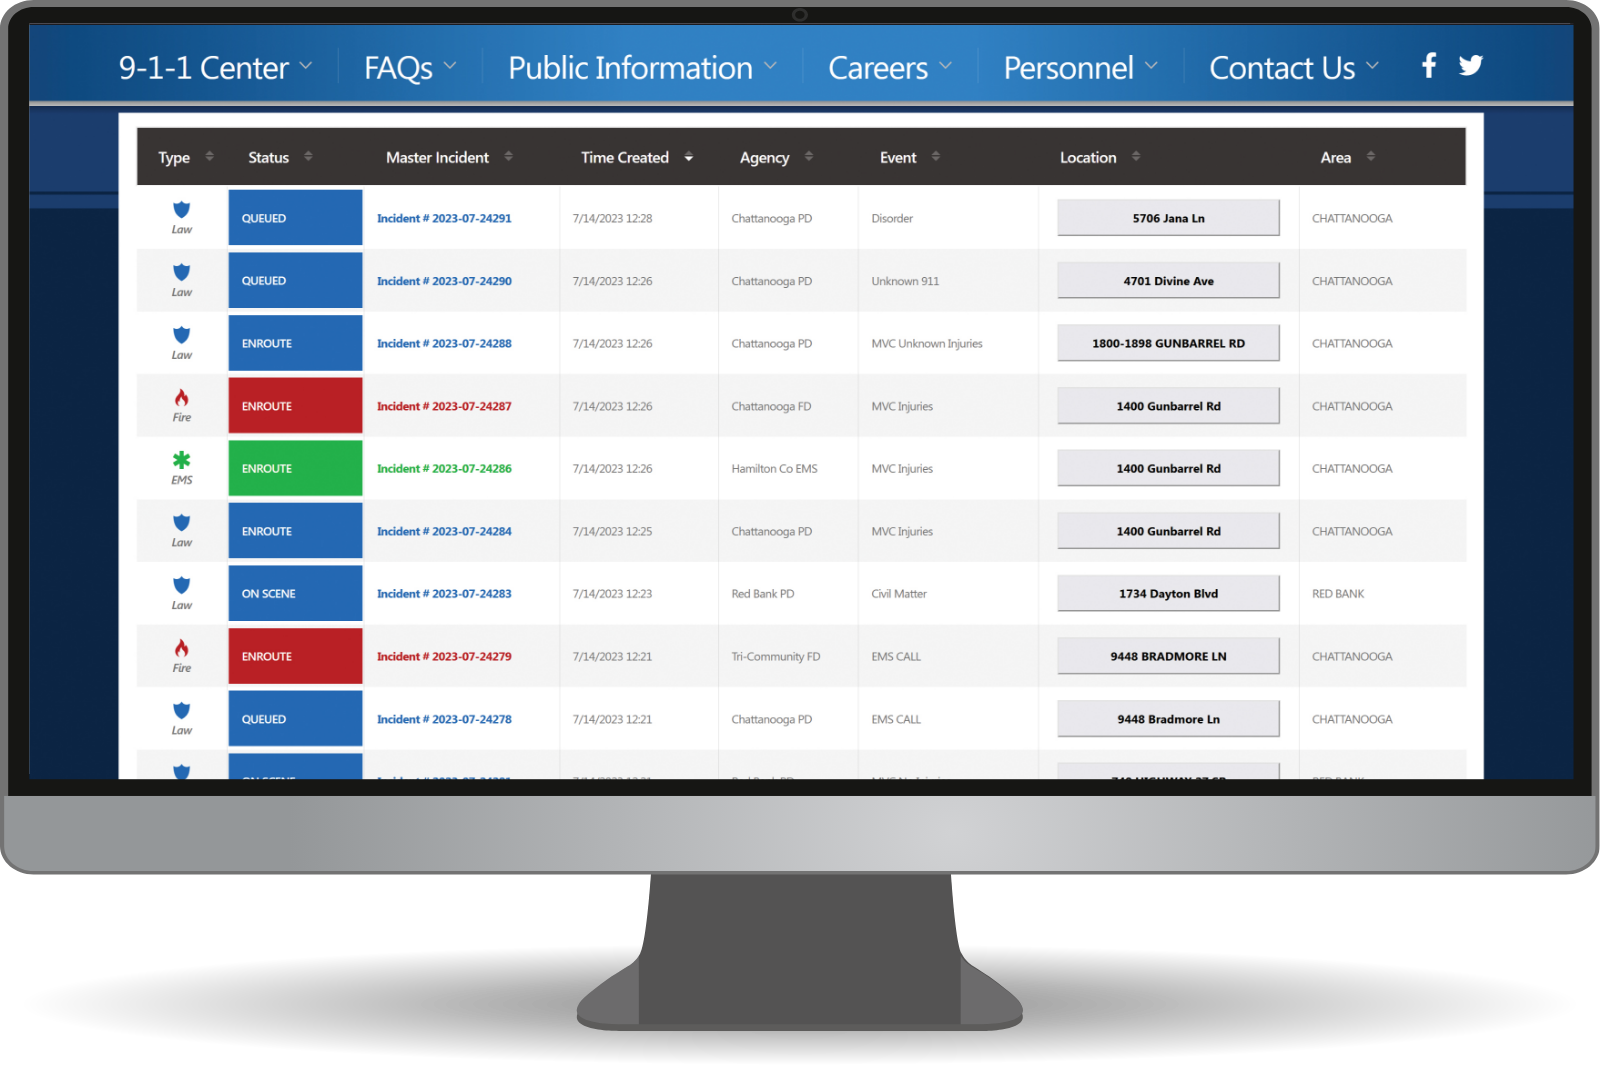Open the Twitter bird icon

[1470, 66]
